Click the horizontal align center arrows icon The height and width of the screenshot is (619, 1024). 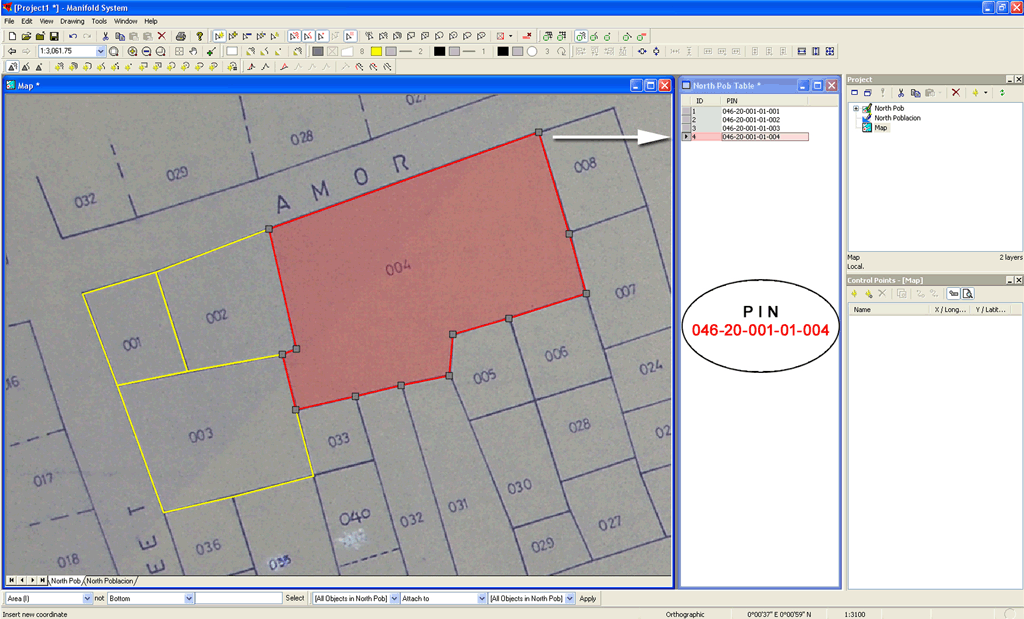tap(642, 51)
